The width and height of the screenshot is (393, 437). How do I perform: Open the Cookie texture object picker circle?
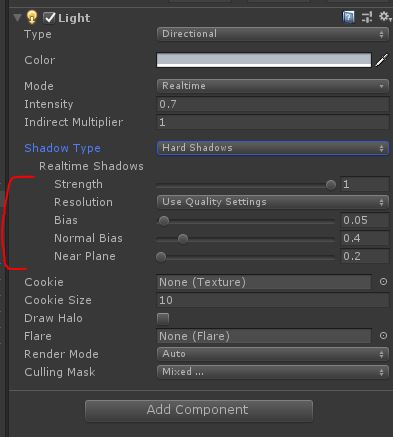tap(383, 282)
